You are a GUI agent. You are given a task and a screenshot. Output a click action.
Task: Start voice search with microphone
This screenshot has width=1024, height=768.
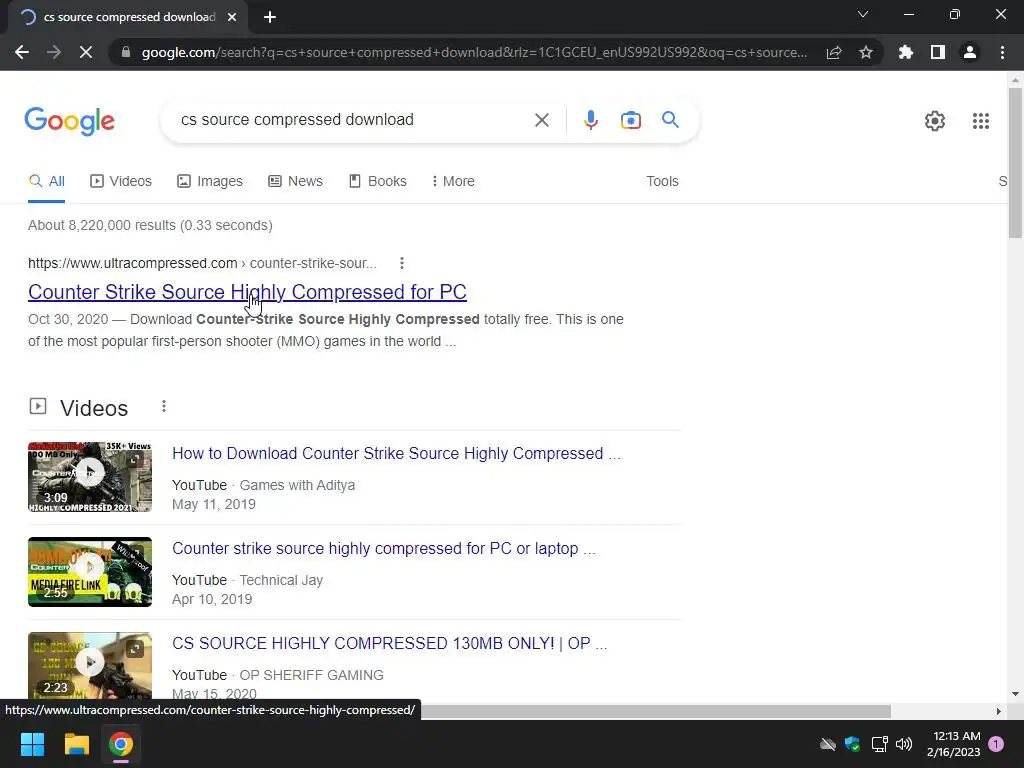590,120
